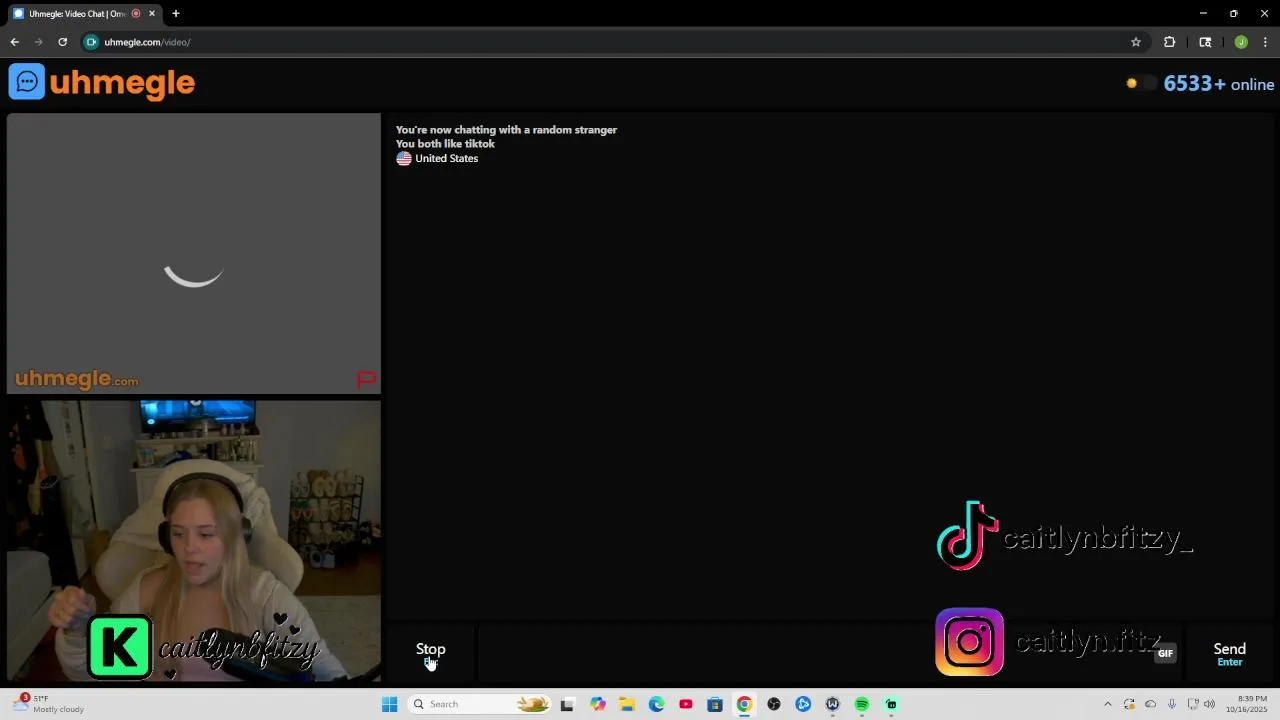Image resolution: width=1280 pixels, height=720 pixels.
Task: Open the Windows Start menu
Action: [389, 704]
